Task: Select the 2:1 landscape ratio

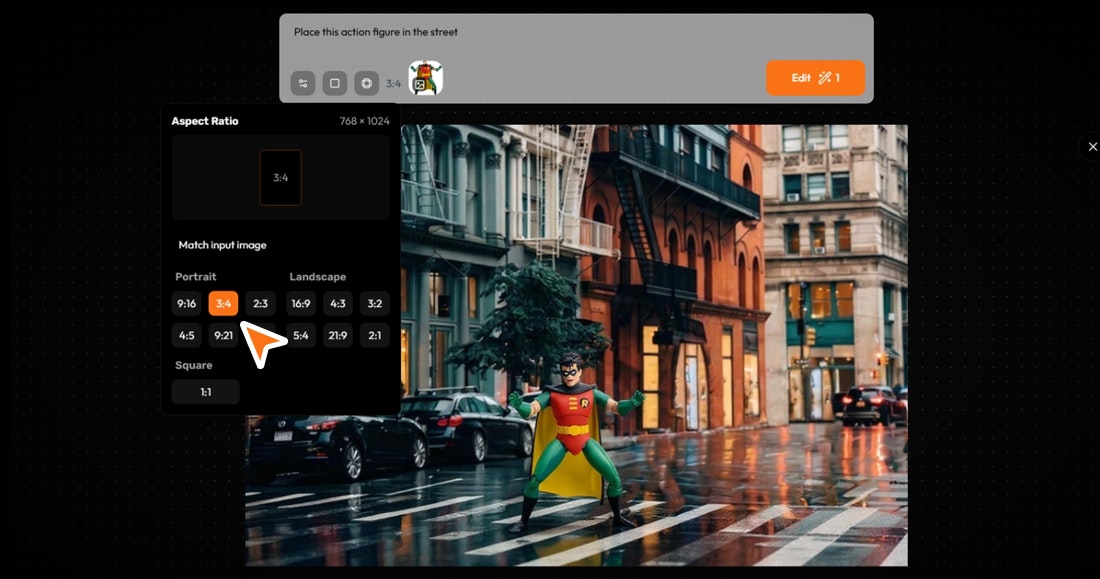Action: (x=375, y=335)
